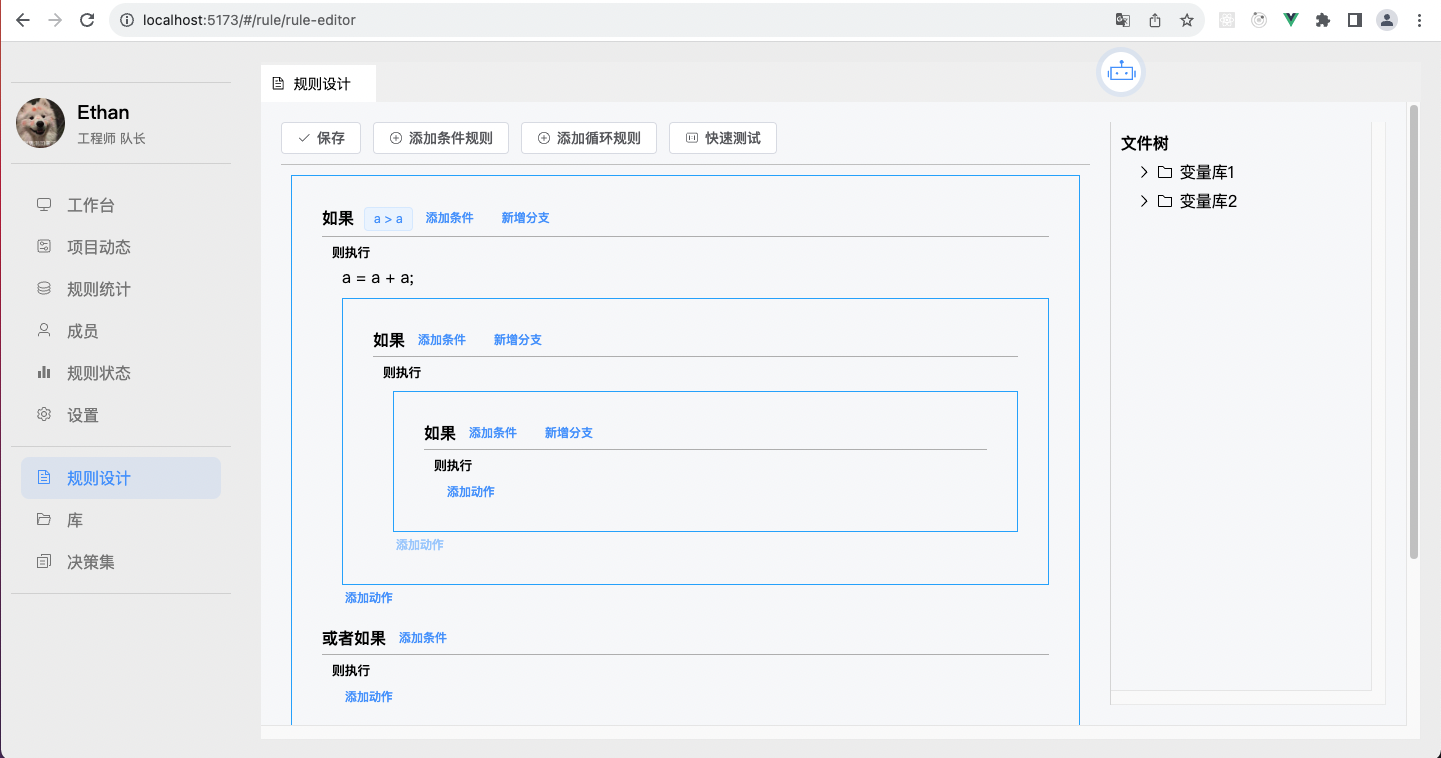Open the Chrome three-dot menu

(x=1419, y=20)
